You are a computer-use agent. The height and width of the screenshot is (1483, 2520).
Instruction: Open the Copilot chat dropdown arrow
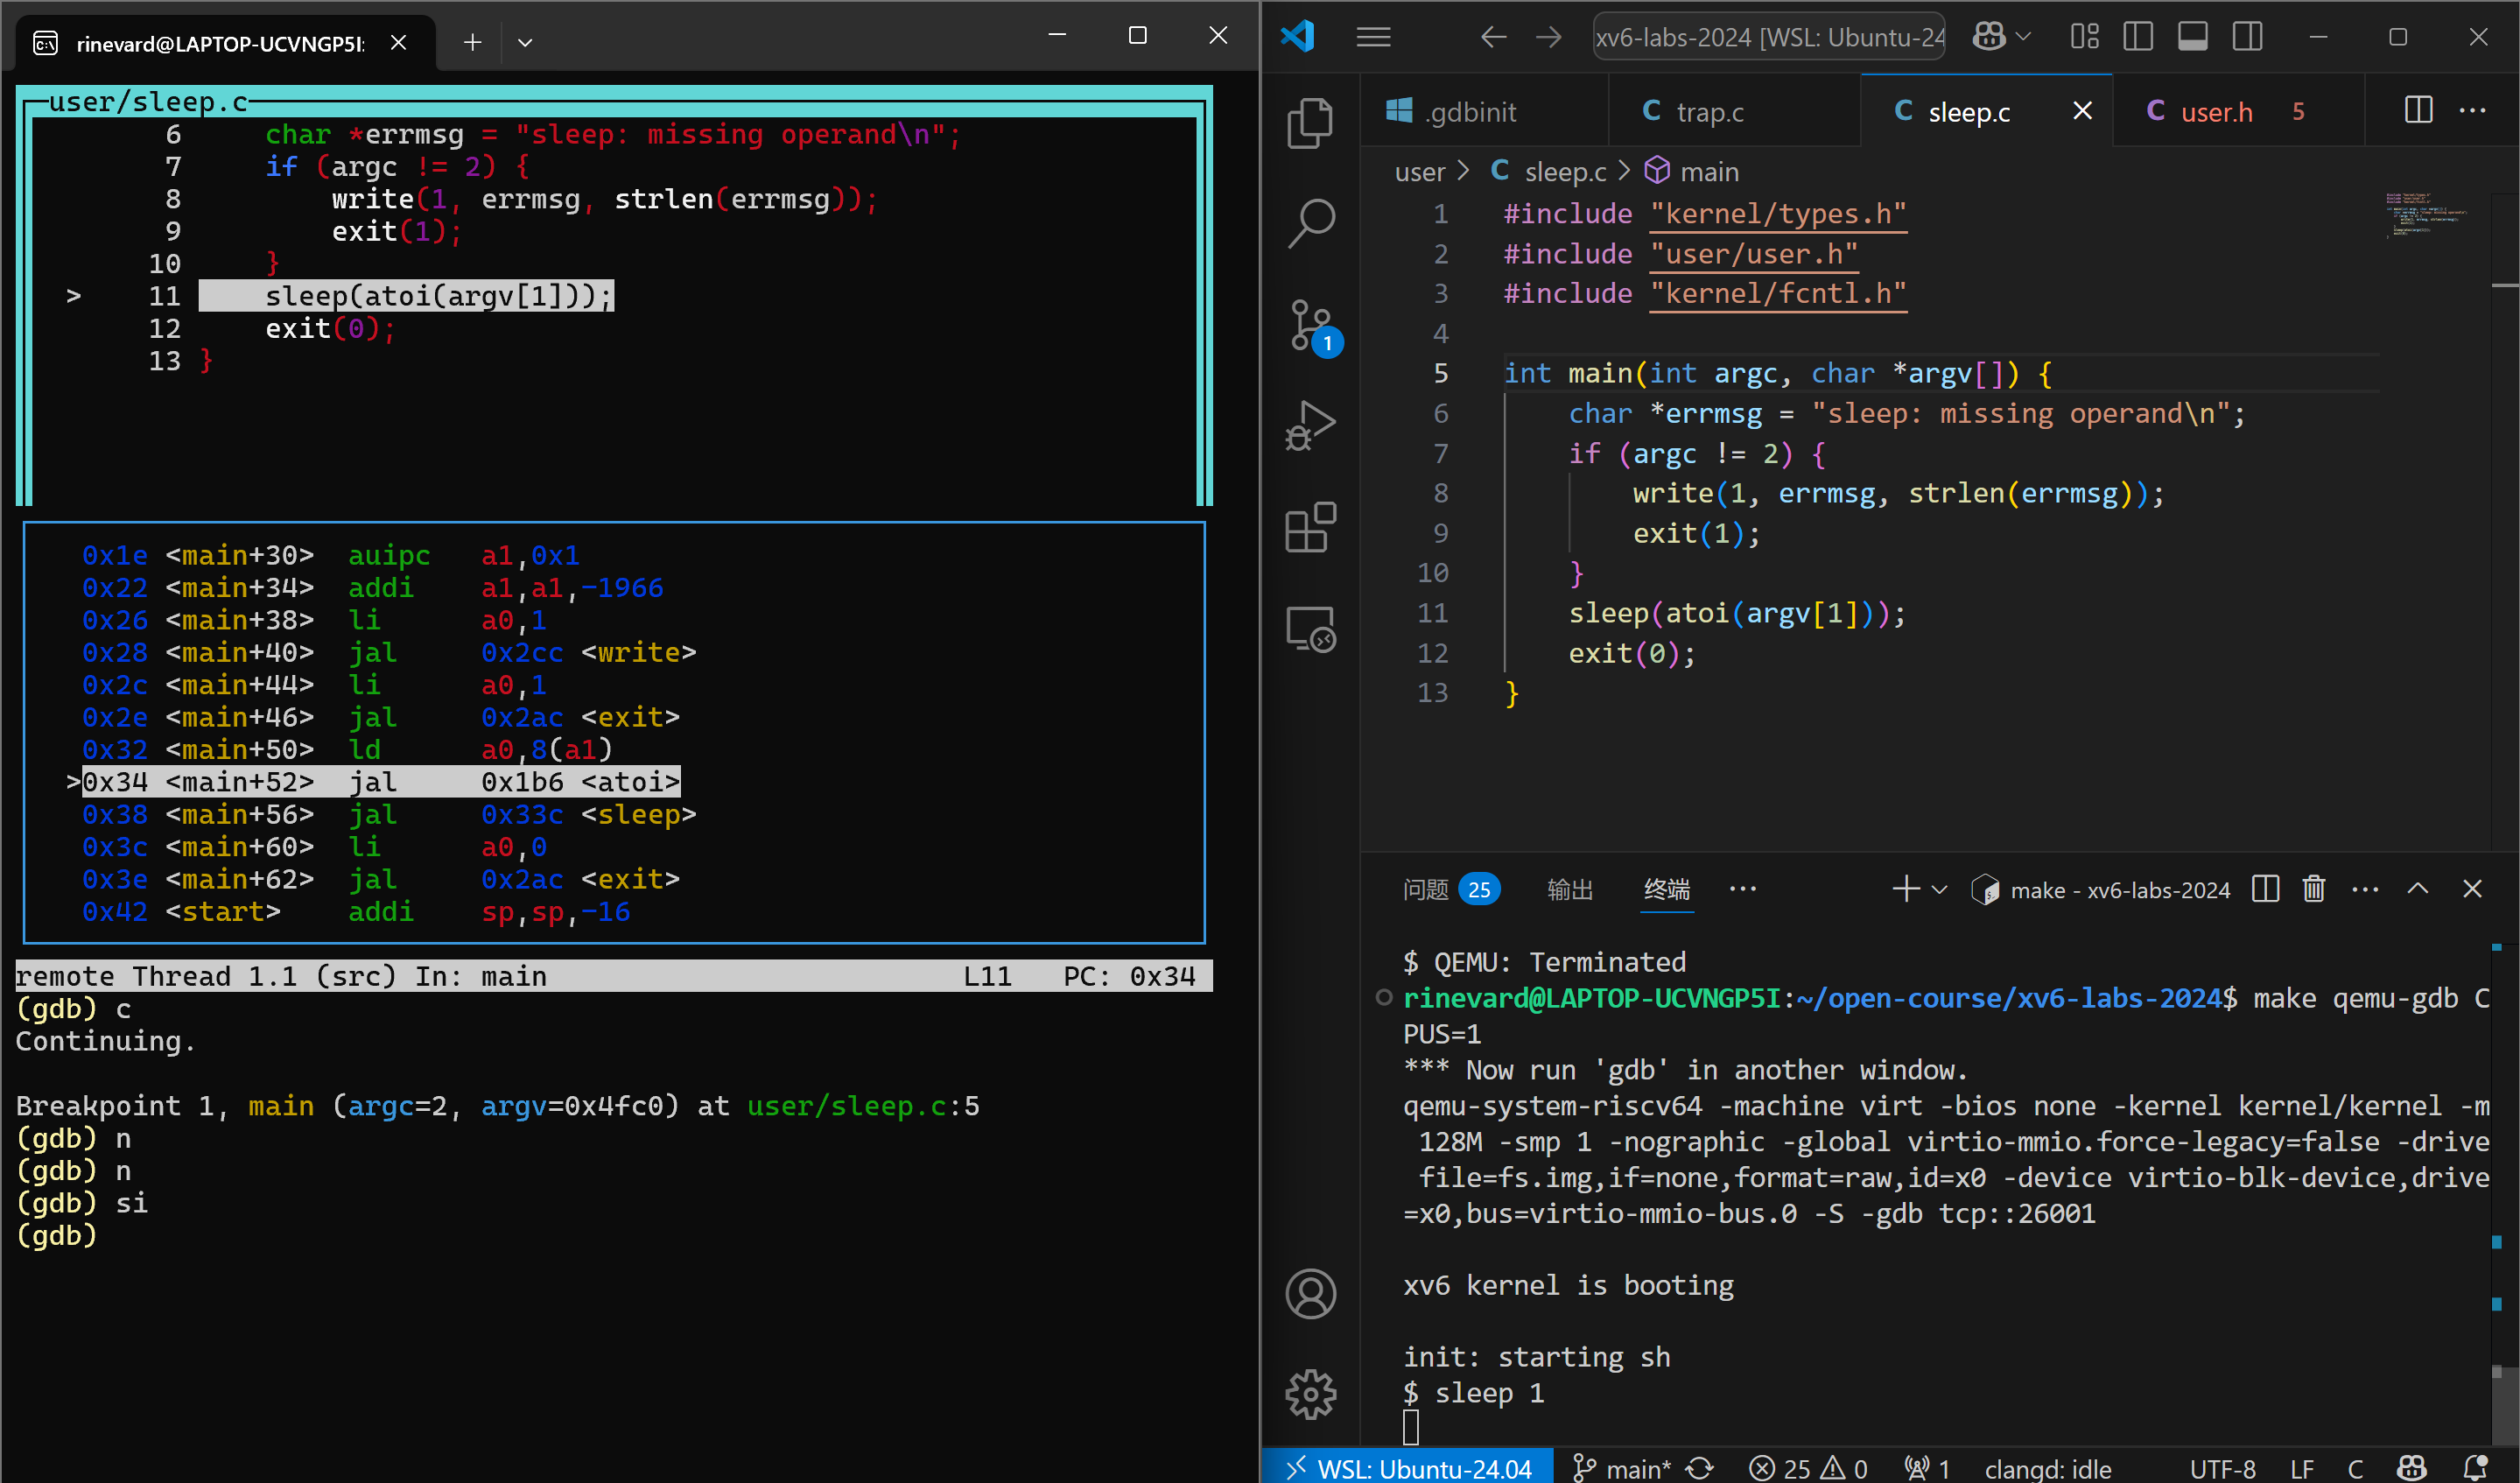coord(2024,37)
